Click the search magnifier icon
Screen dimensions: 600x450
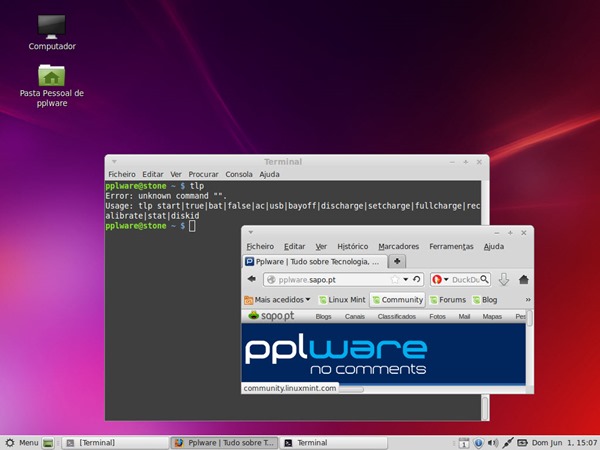[484, 279]
